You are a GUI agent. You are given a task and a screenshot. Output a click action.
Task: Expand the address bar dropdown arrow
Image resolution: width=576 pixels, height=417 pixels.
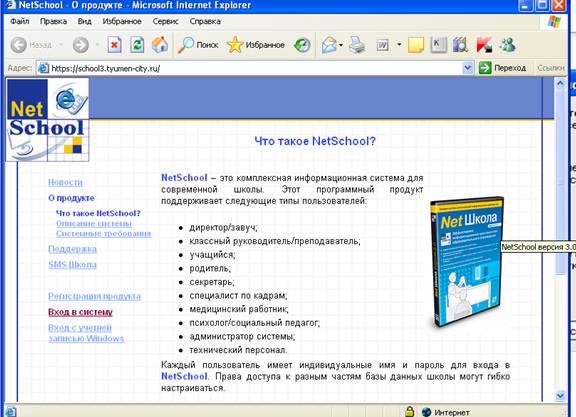[467, 68]
